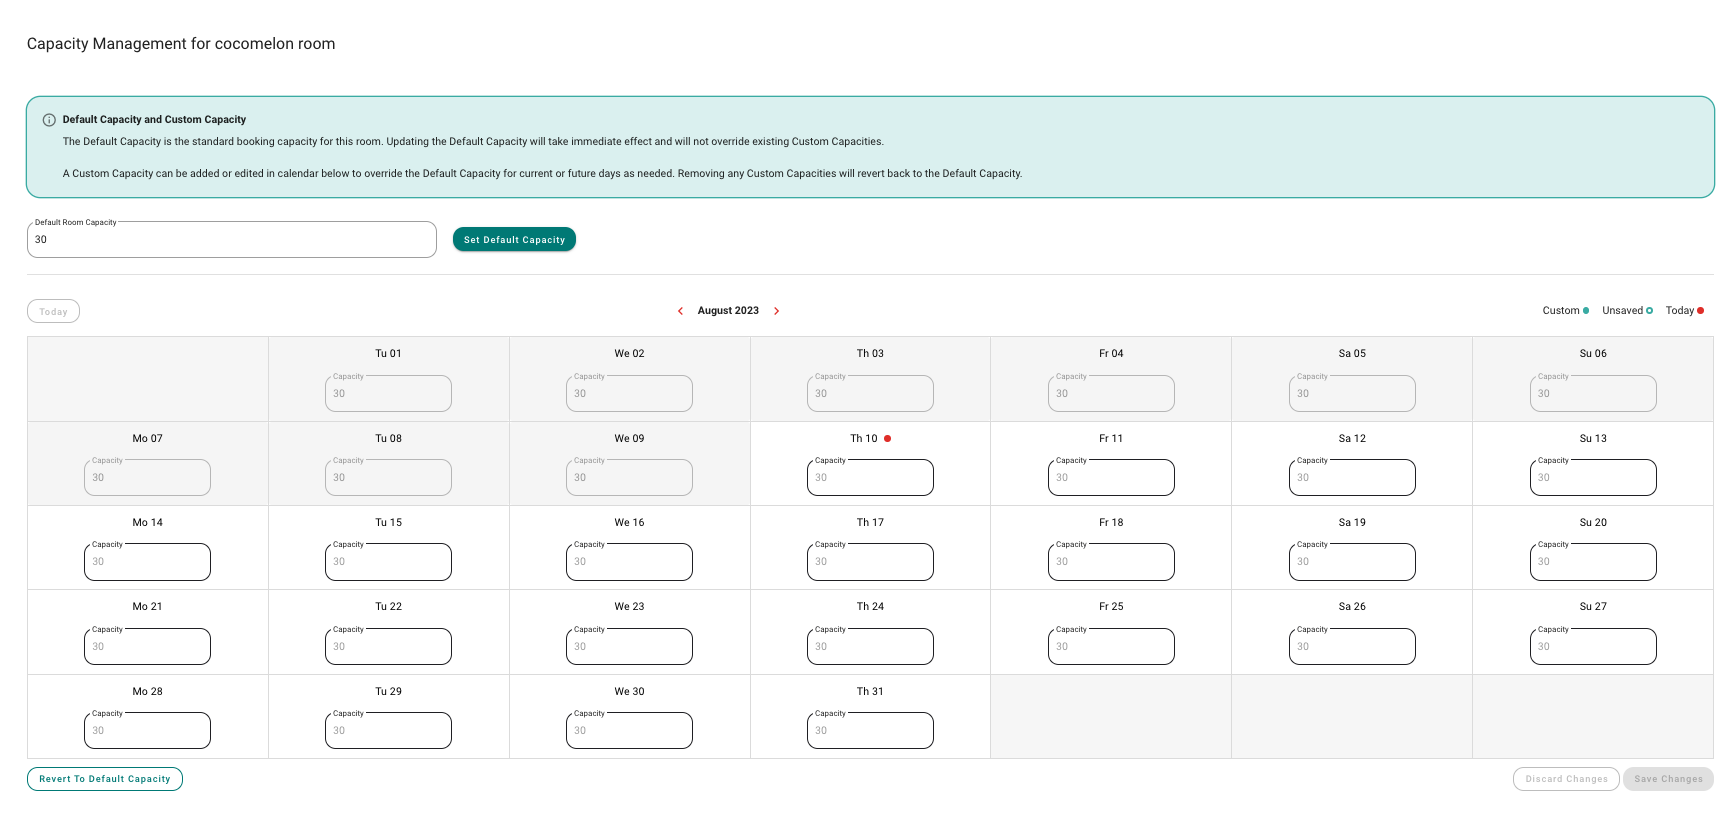Click Discard Changes button
Screen dimensions: 1729x821
[1566, 779]
